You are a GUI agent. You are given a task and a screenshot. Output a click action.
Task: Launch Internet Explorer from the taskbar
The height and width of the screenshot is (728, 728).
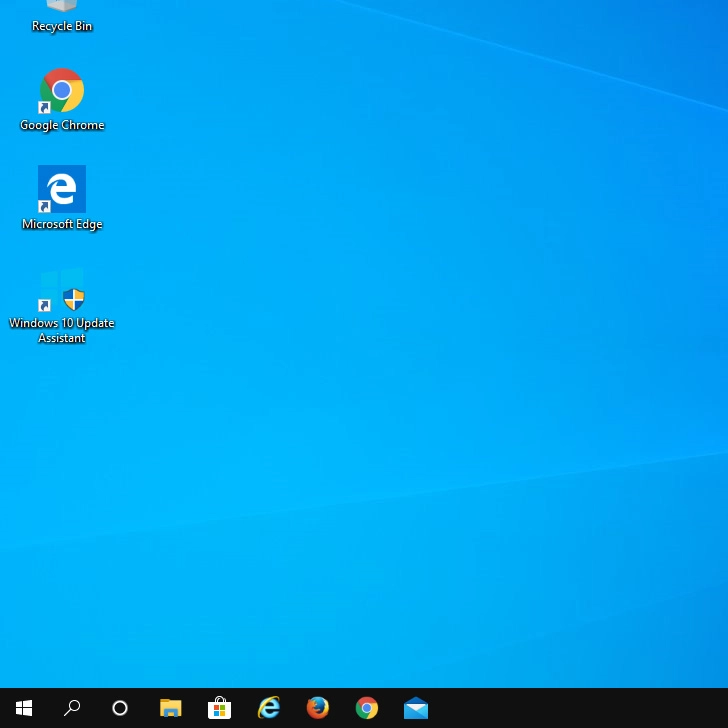click(269, 708)
